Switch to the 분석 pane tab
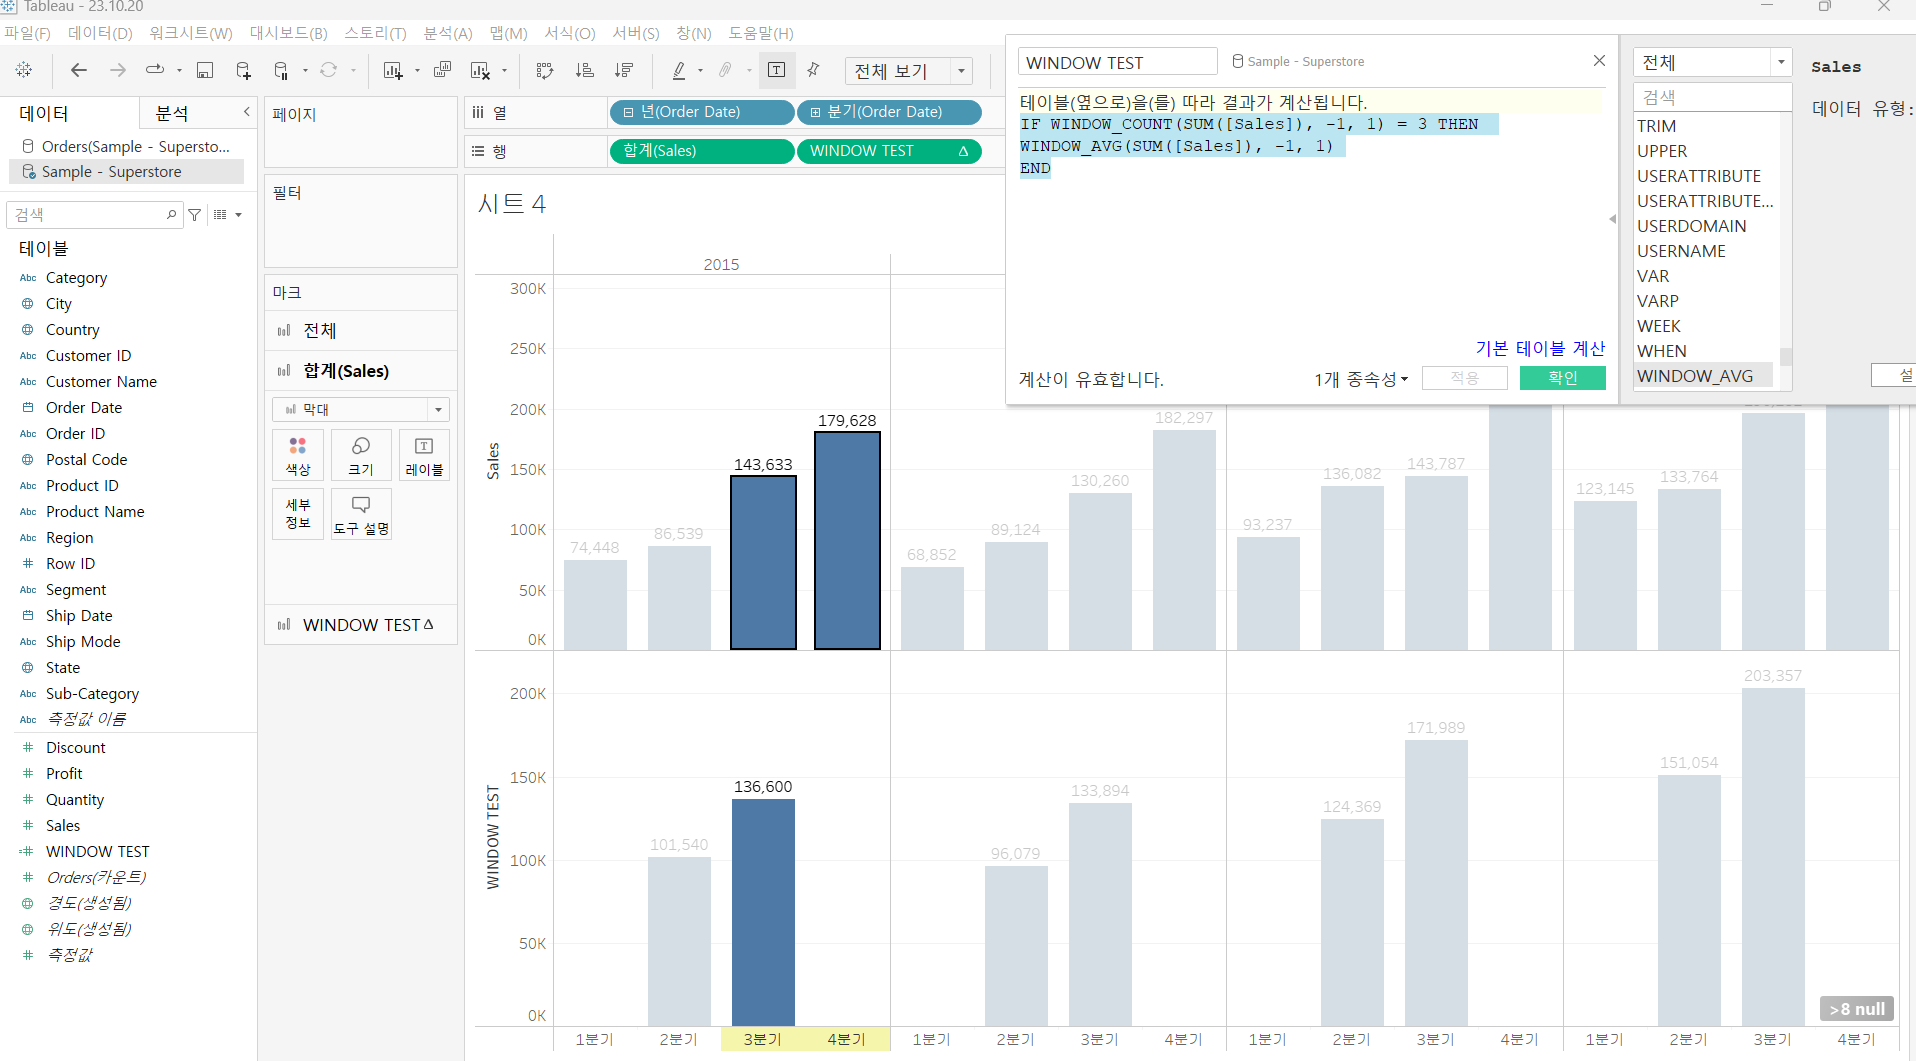Screen dimensions: 1916x1061 tap(172, 113)
